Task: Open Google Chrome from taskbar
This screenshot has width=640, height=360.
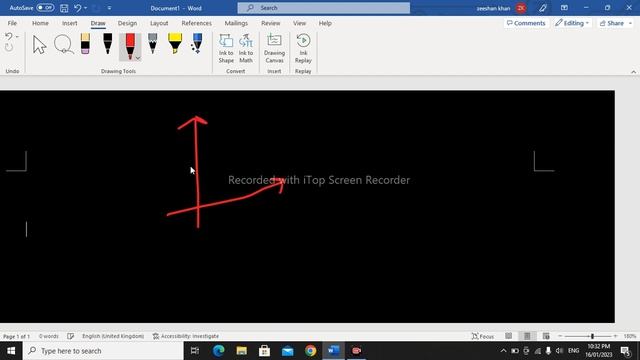Action: [311, 351]
